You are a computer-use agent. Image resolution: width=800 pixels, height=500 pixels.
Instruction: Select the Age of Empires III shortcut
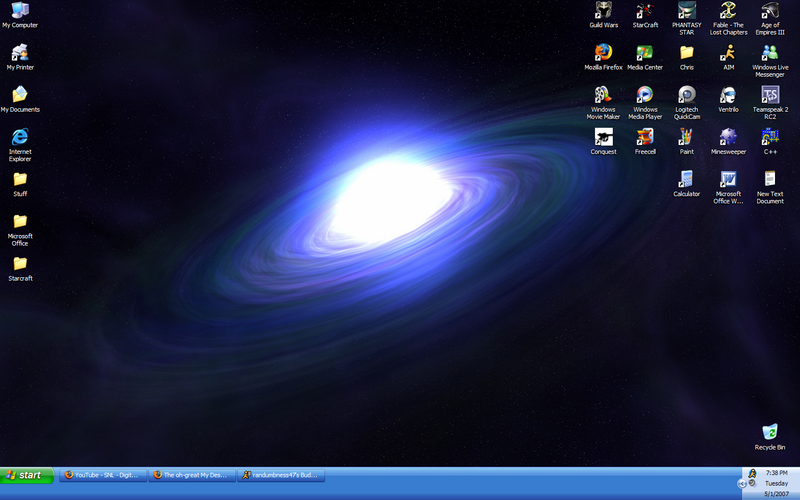pos(770,18)
